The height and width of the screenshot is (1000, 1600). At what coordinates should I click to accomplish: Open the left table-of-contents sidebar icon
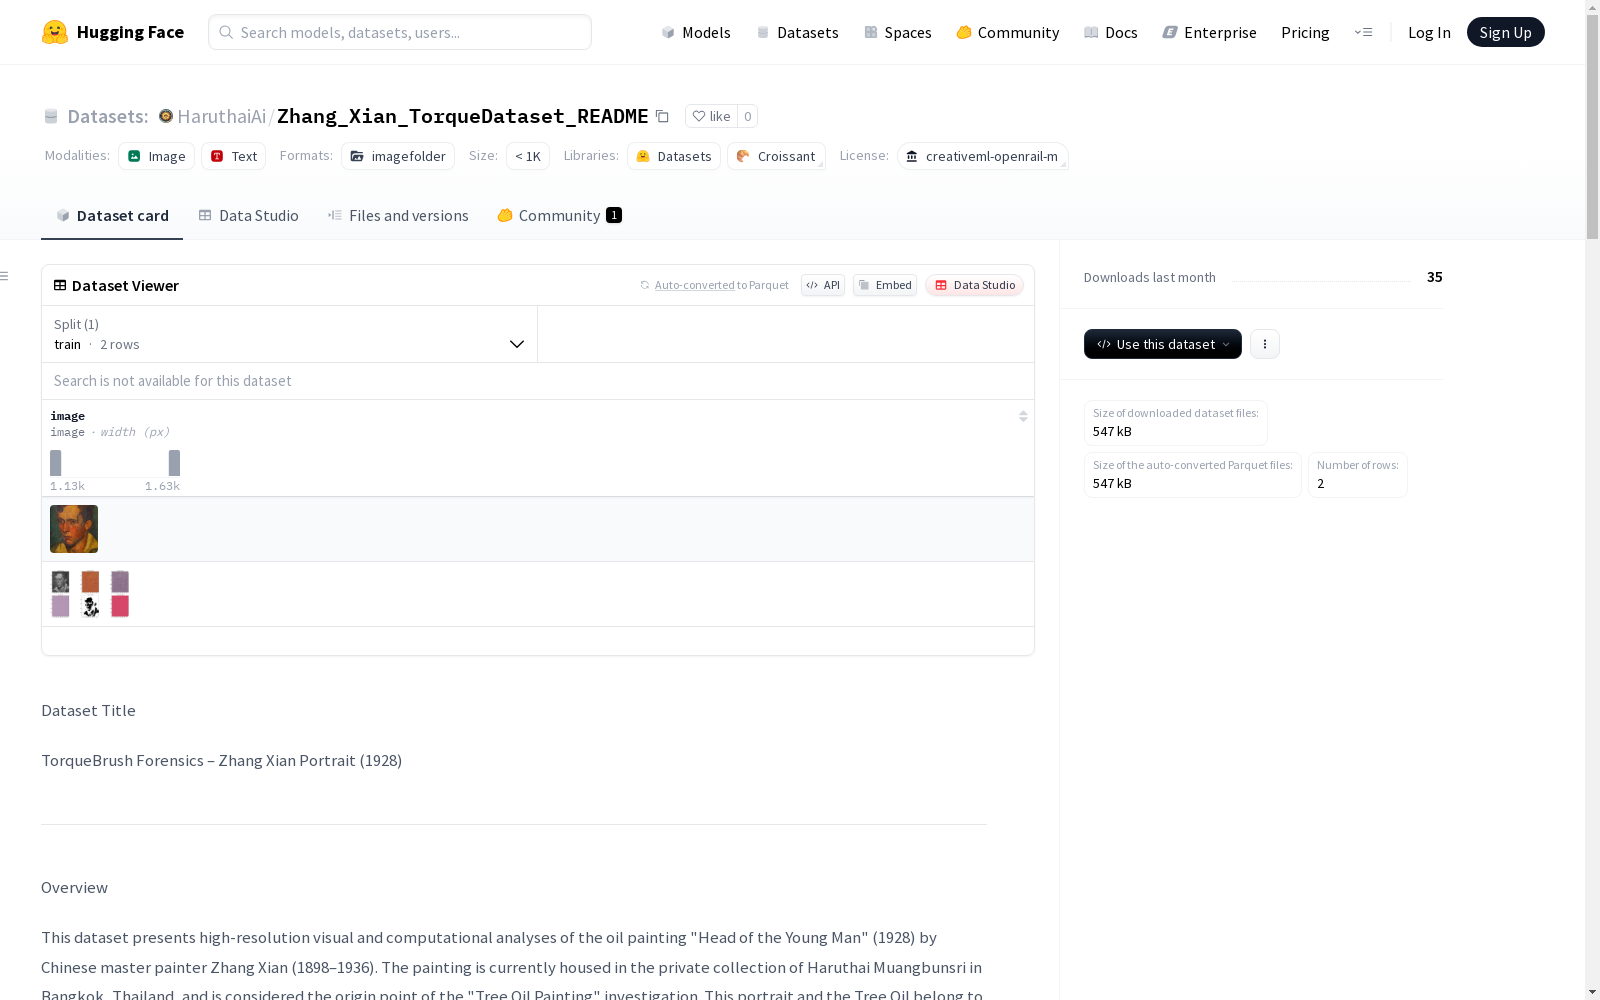click(5, 276)
